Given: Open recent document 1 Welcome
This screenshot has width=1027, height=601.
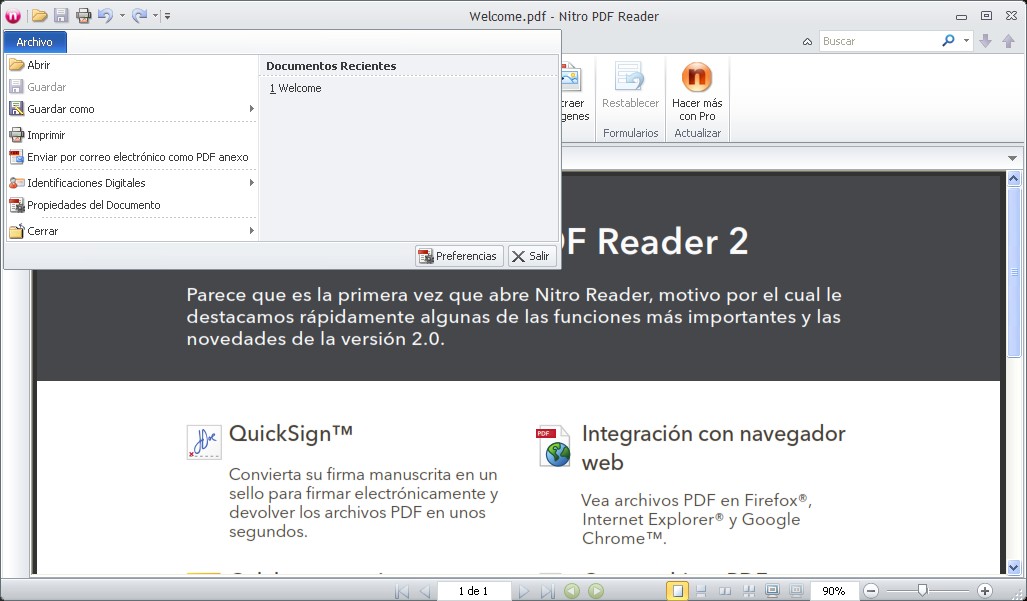Looking at the screenshot, I should (295, 88).
